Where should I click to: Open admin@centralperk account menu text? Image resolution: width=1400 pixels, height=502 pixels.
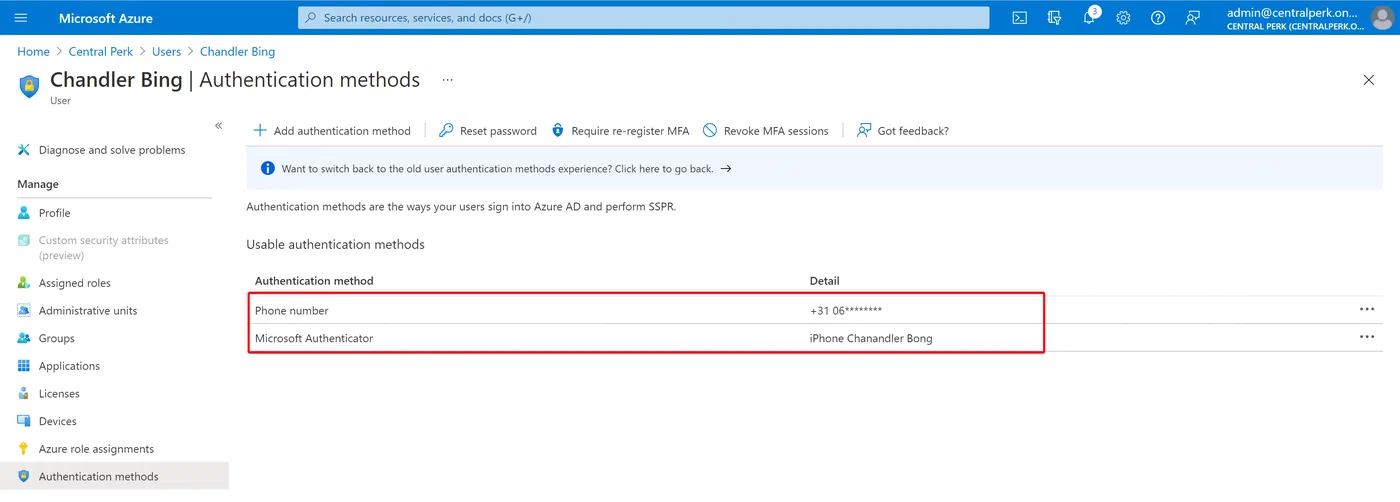pos(1293,18)
